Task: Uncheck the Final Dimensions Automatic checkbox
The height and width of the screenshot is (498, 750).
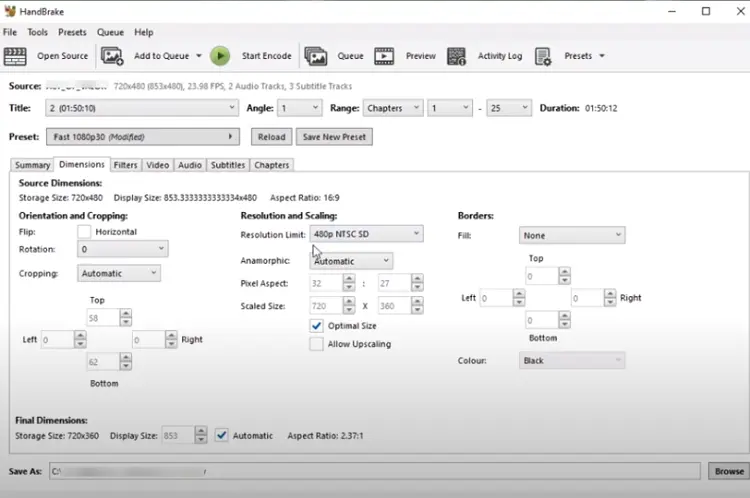Action: pos(221,435)
